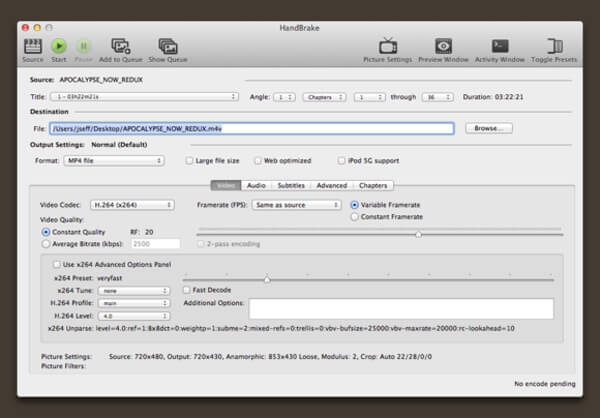
Task: Open the Video Codec dropdown
Action: (x=130, y=205)
